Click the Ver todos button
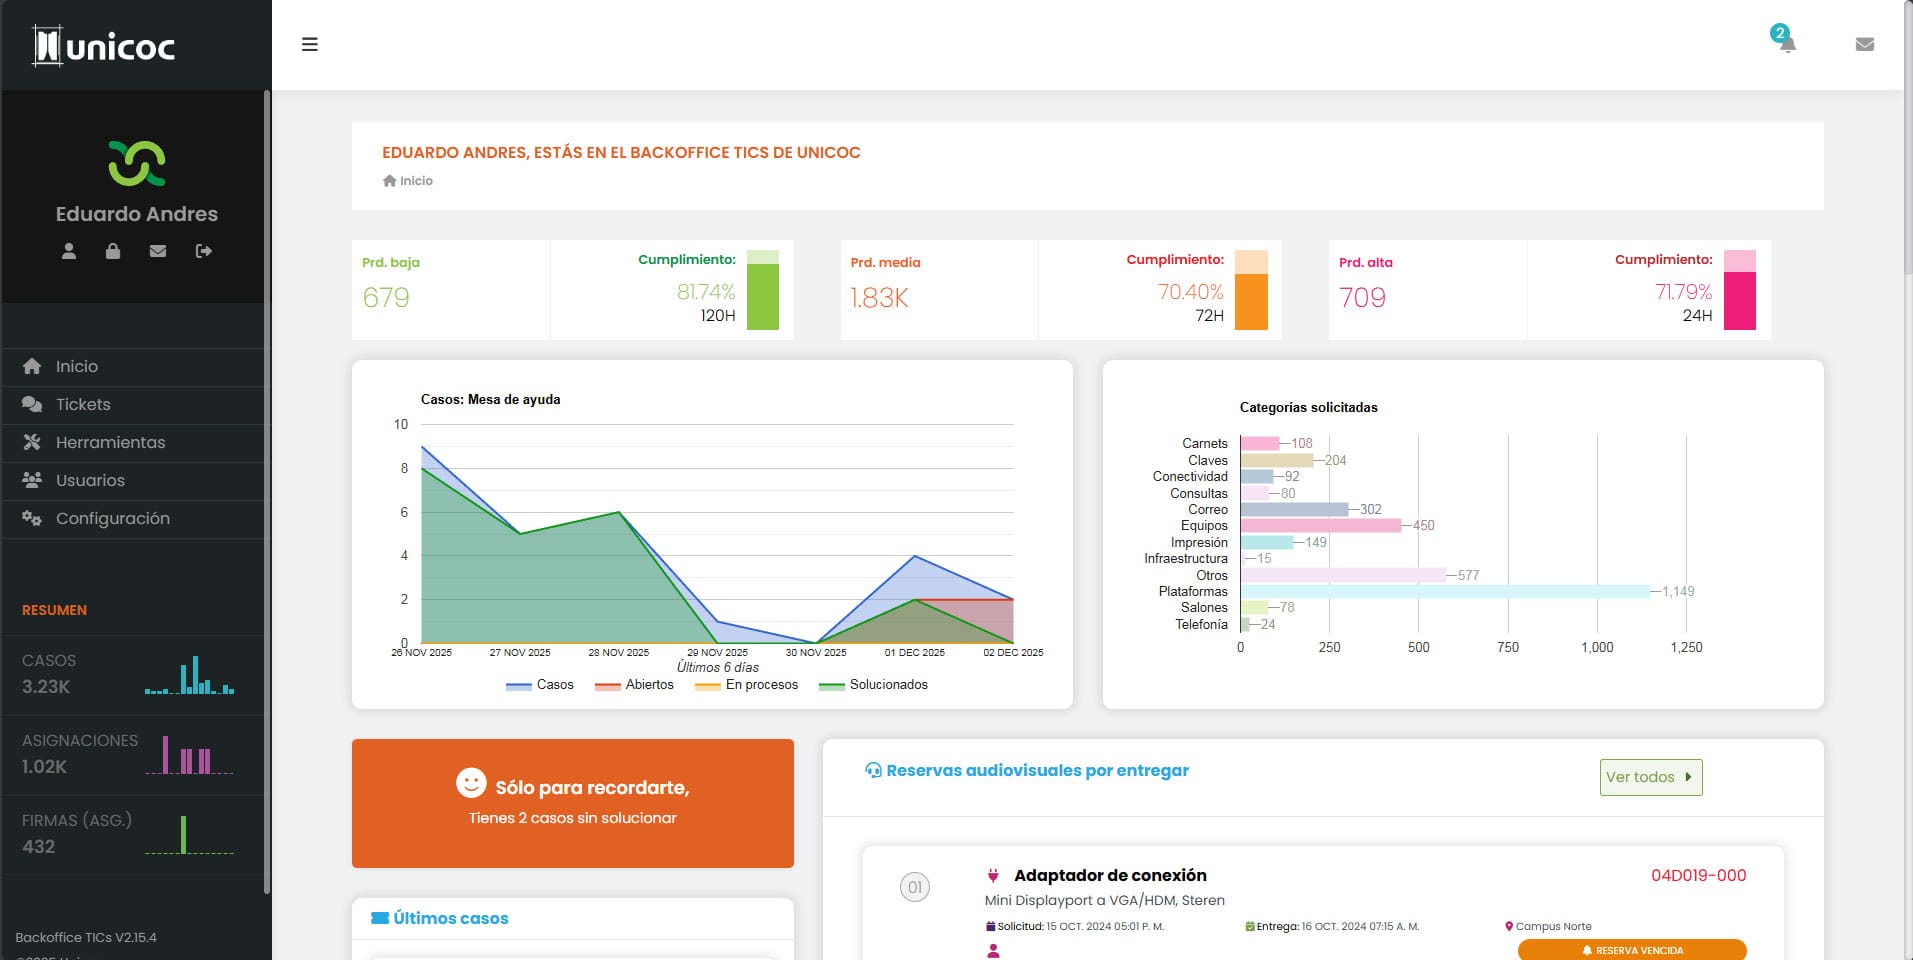Image resolution: width=1913 pixels, height=960 pixels. (x=1650, y=777)
